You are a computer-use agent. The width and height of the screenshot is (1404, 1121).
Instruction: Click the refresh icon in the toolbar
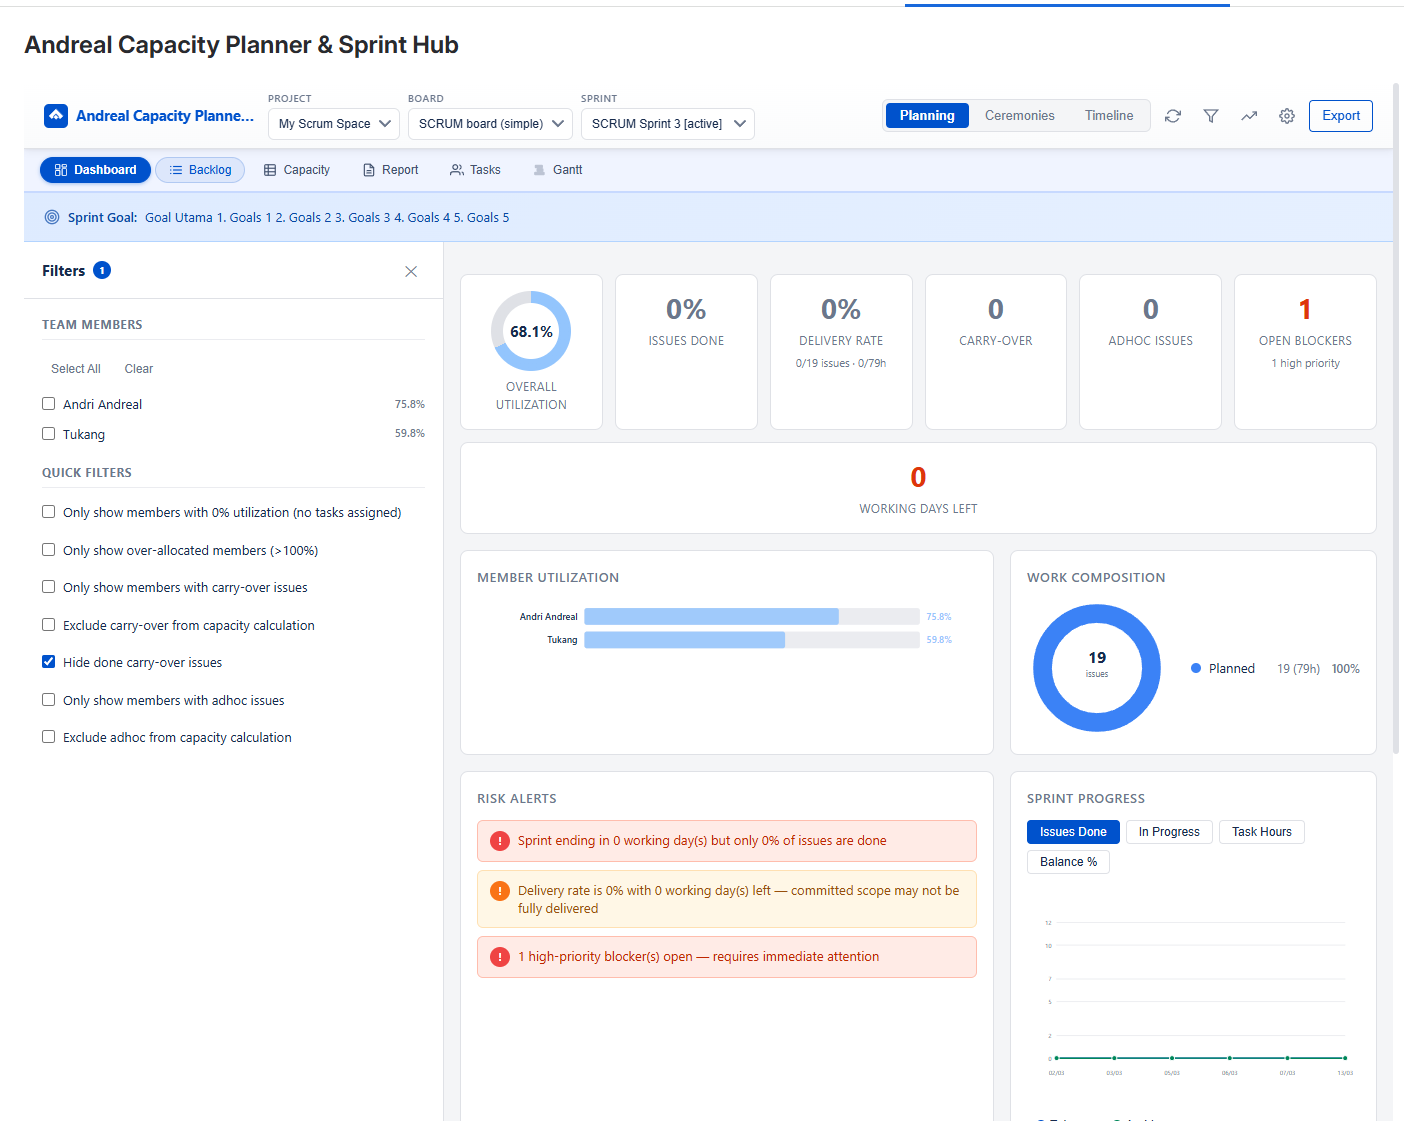pyautogui.click(x=1172, y=115)
